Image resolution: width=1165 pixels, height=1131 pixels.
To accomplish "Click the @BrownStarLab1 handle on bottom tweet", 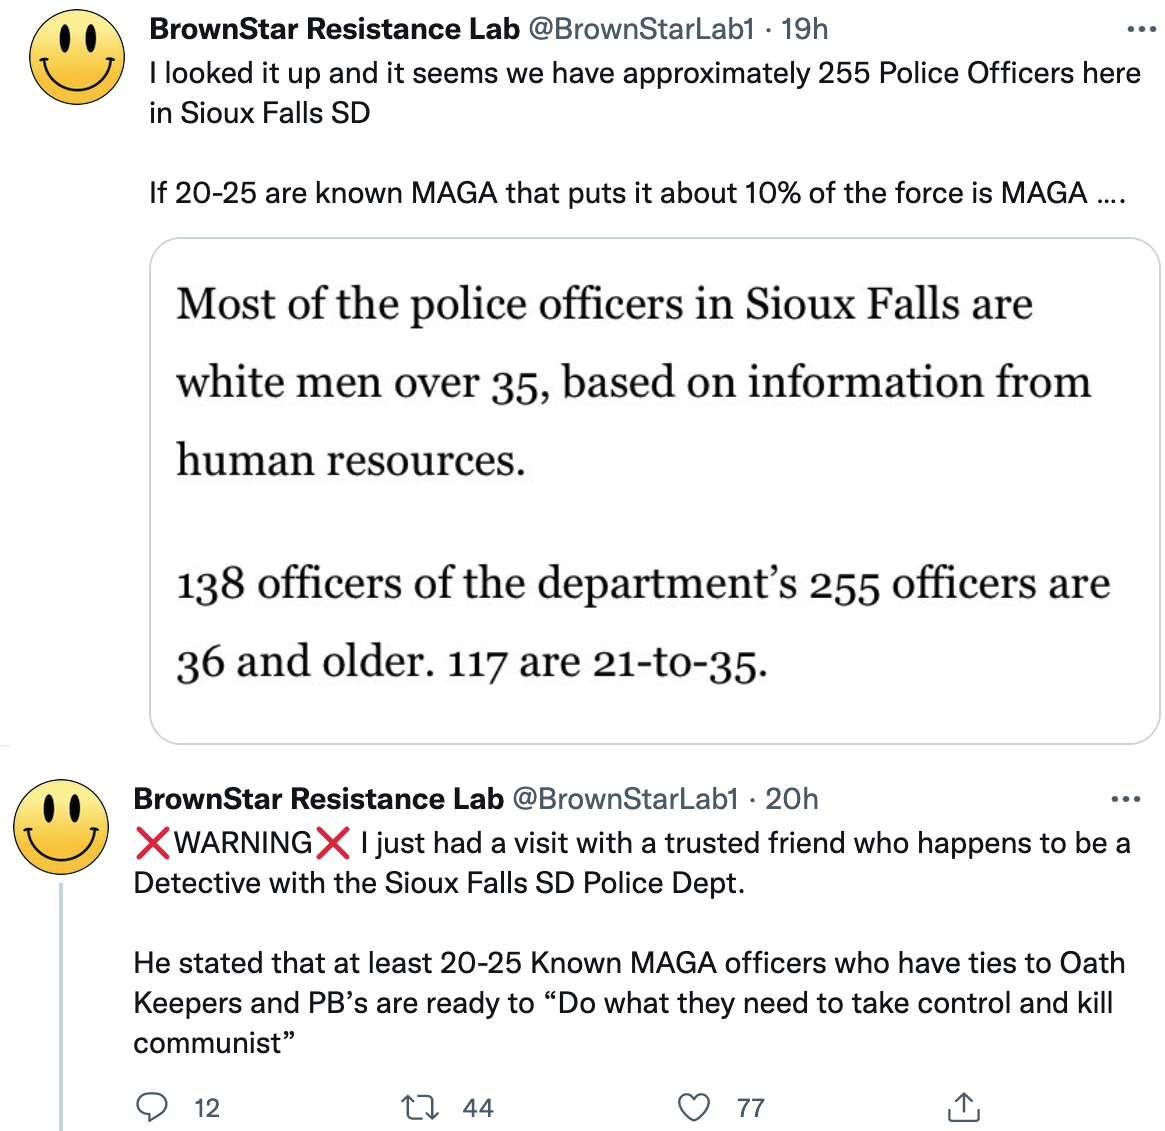I will (x=626, y=799).
